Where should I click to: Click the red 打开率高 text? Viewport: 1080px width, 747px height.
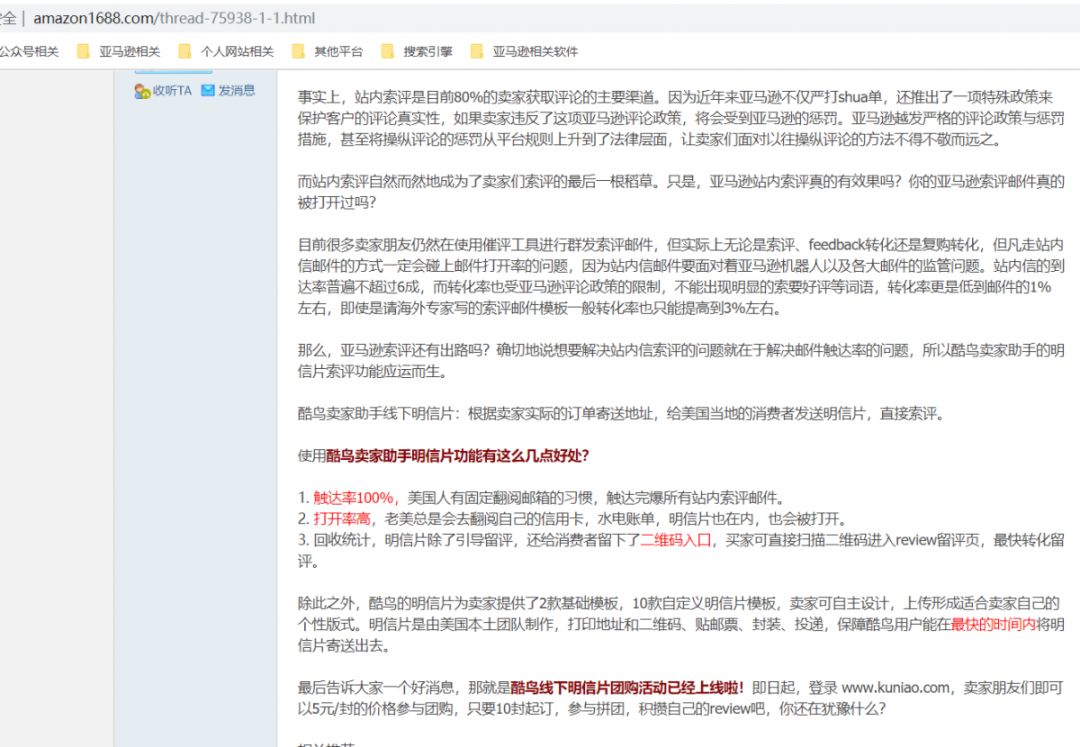[x=341, y=519]
